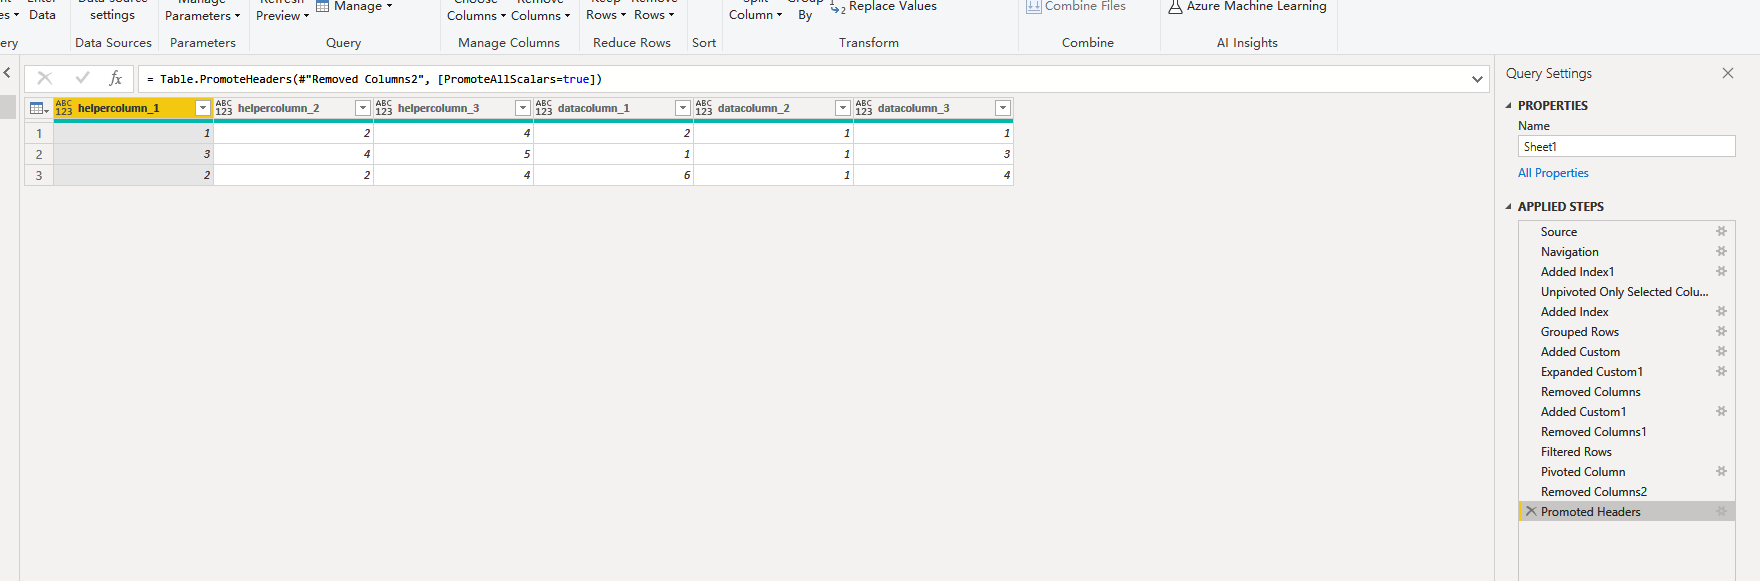Select row number 2 in the grid
This screenshot has height=581, width=1760.
[39, 154]
